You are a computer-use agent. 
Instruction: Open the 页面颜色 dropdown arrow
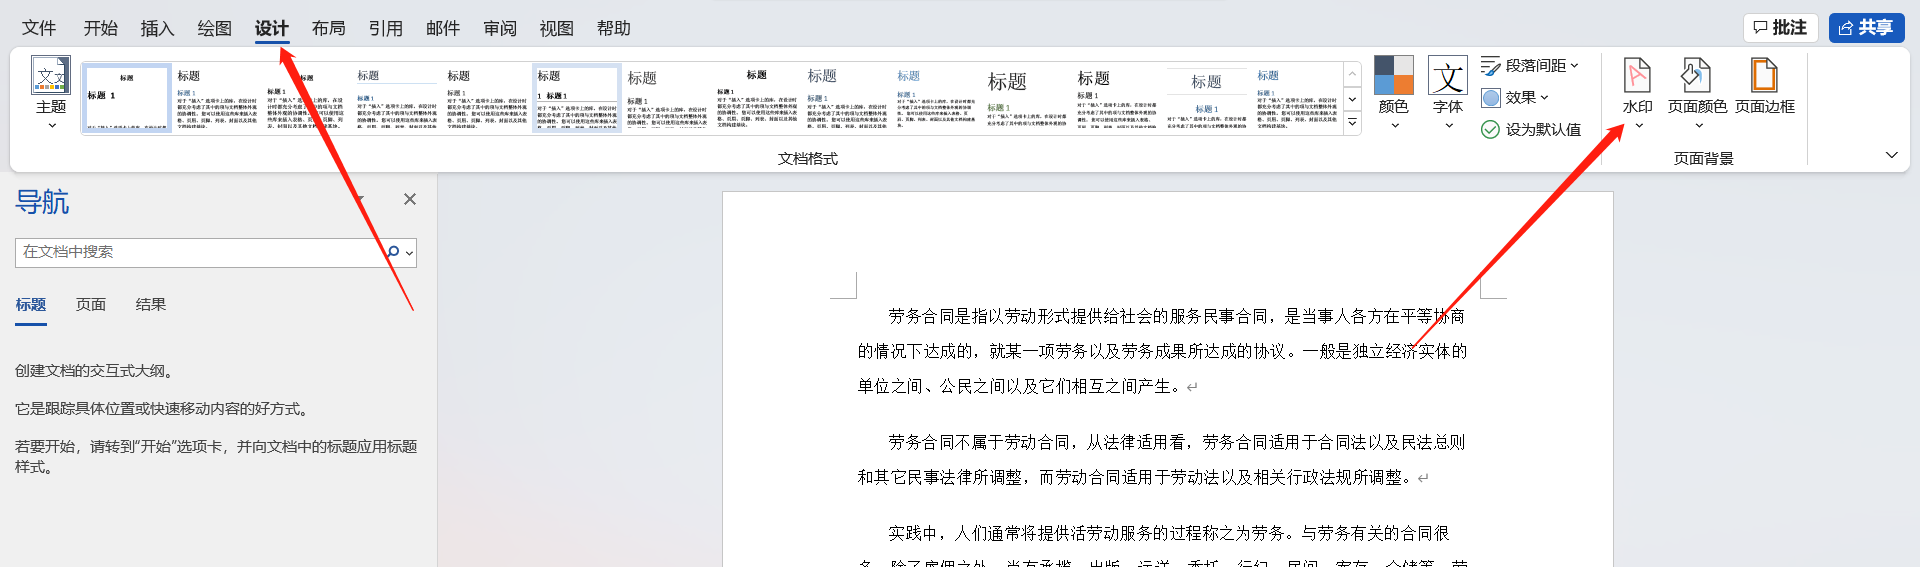[1698, 126]
